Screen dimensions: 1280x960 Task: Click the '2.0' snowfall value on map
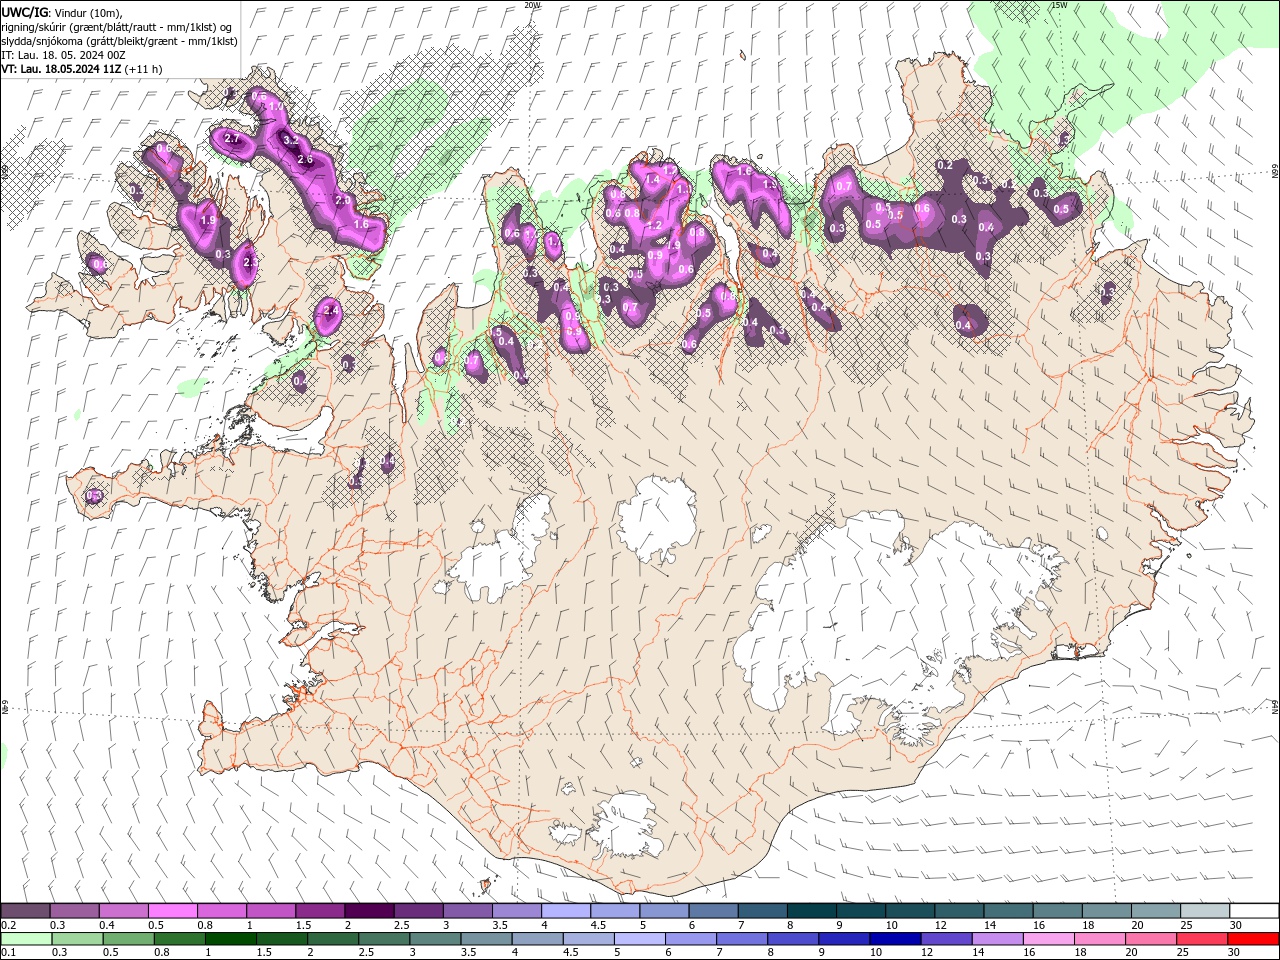342,201
